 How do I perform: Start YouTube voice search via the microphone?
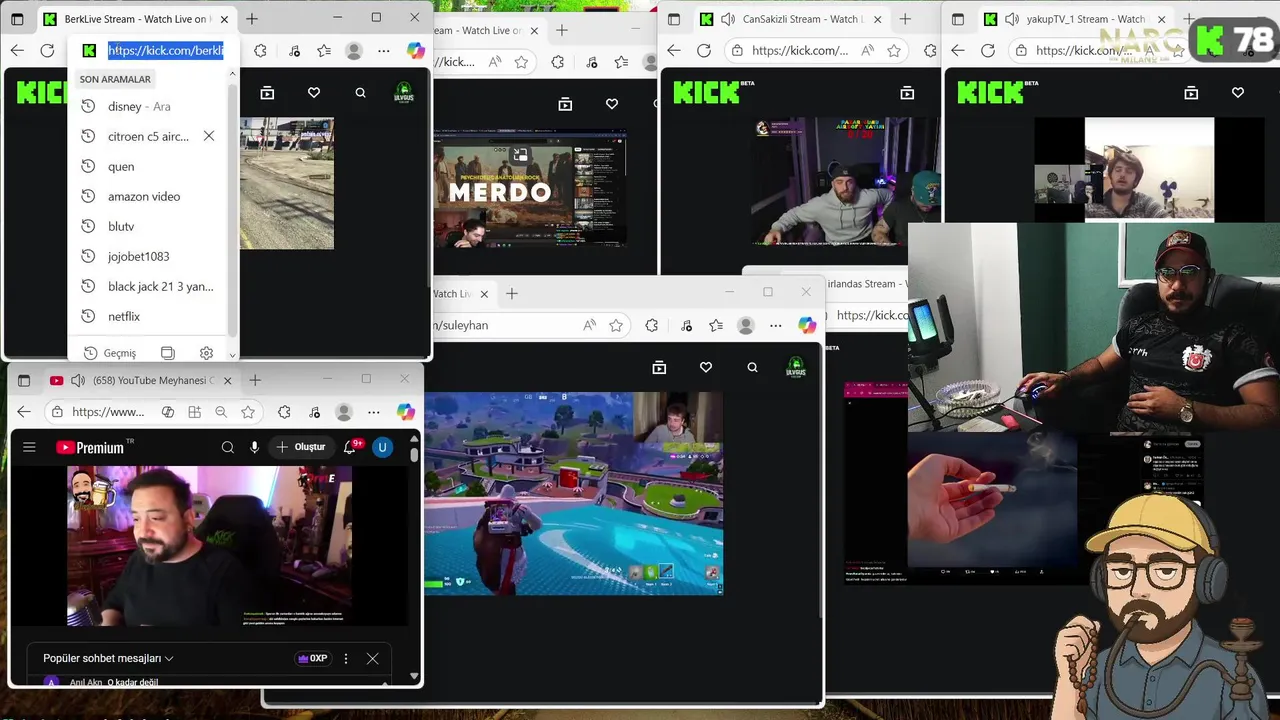click(x=254, y=447)
